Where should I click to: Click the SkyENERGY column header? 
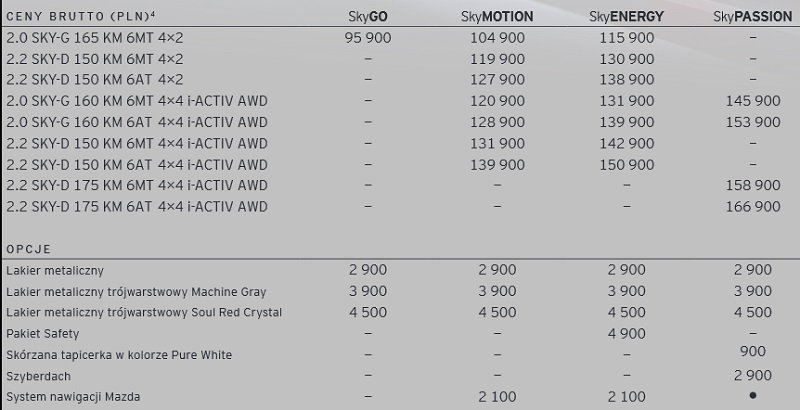626,17
